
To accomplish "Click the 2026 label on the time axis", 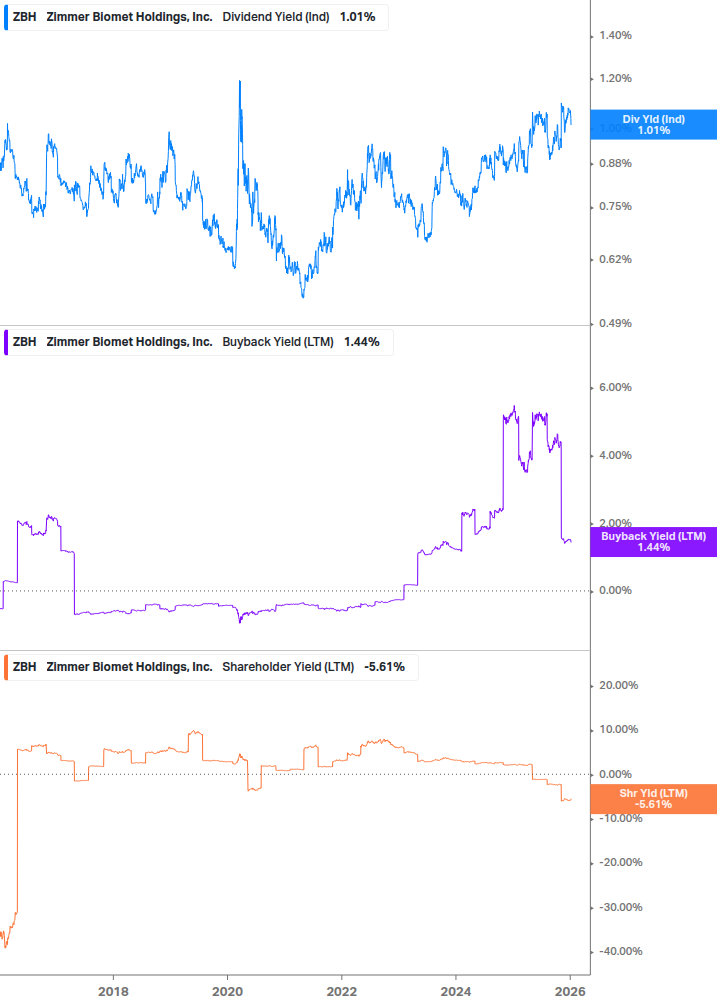I will coord(570,992).
